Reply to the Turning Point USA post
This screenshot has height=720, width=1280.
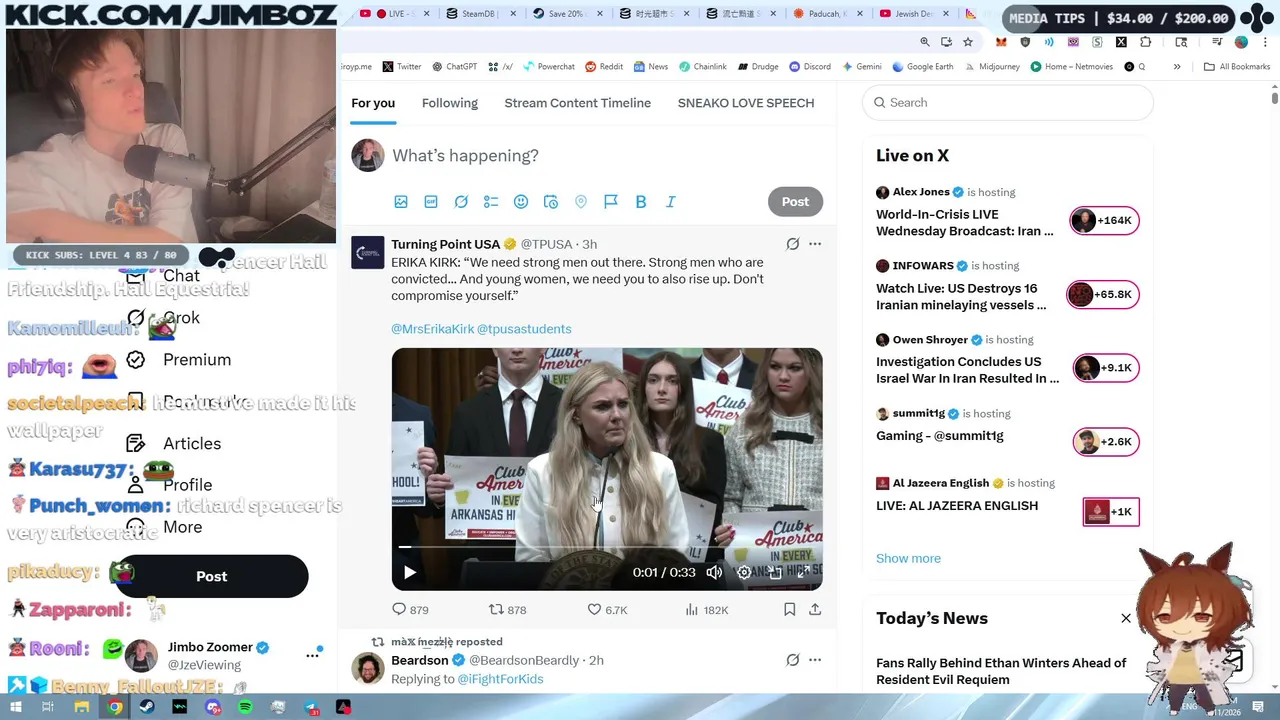410,609
